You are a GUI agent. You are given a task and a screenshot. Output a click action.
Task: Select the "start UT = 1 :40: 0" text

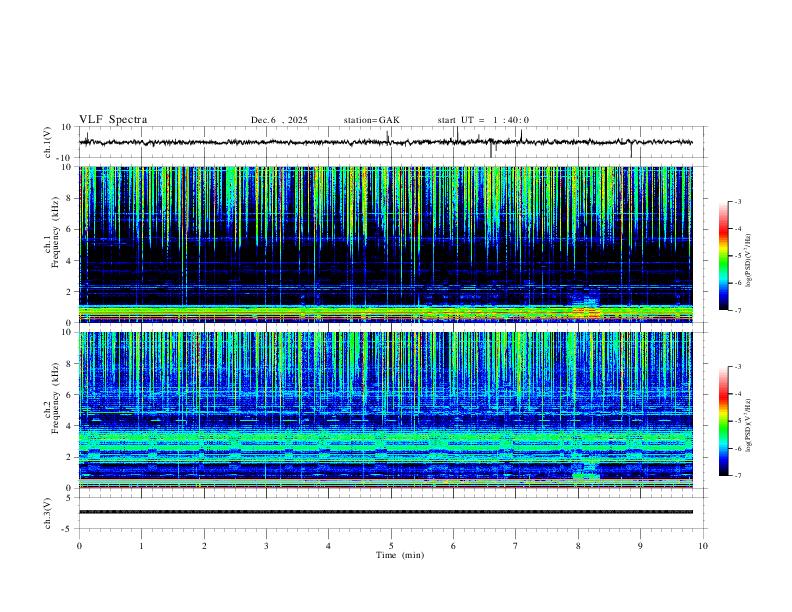tap(483, 120)
